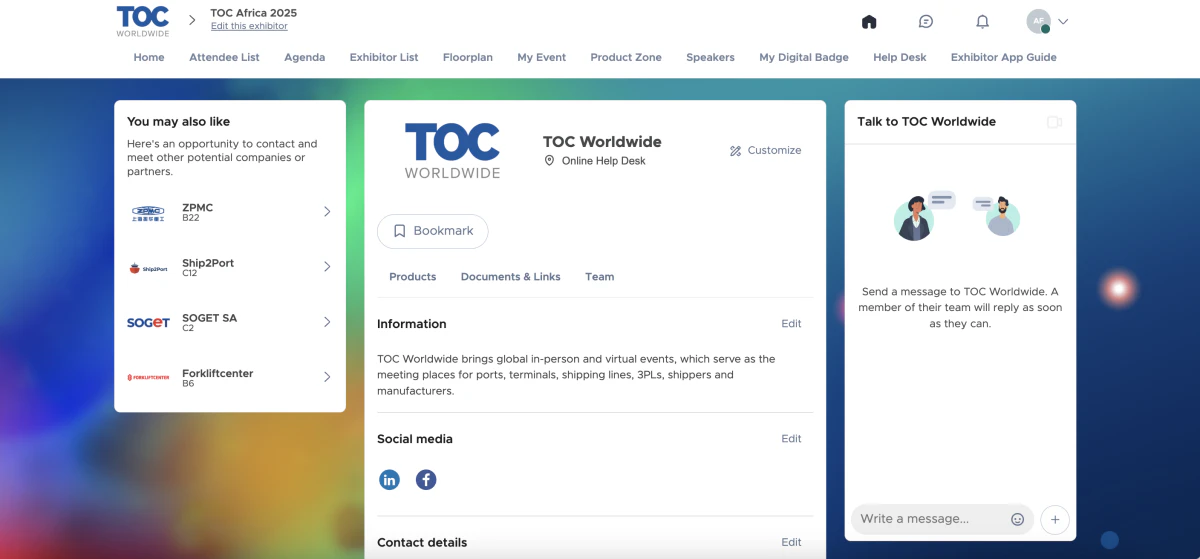This screenshot has height=559, width=1200.
Task: Open the Facebook social media icon
Action: (x=426, y=480)
